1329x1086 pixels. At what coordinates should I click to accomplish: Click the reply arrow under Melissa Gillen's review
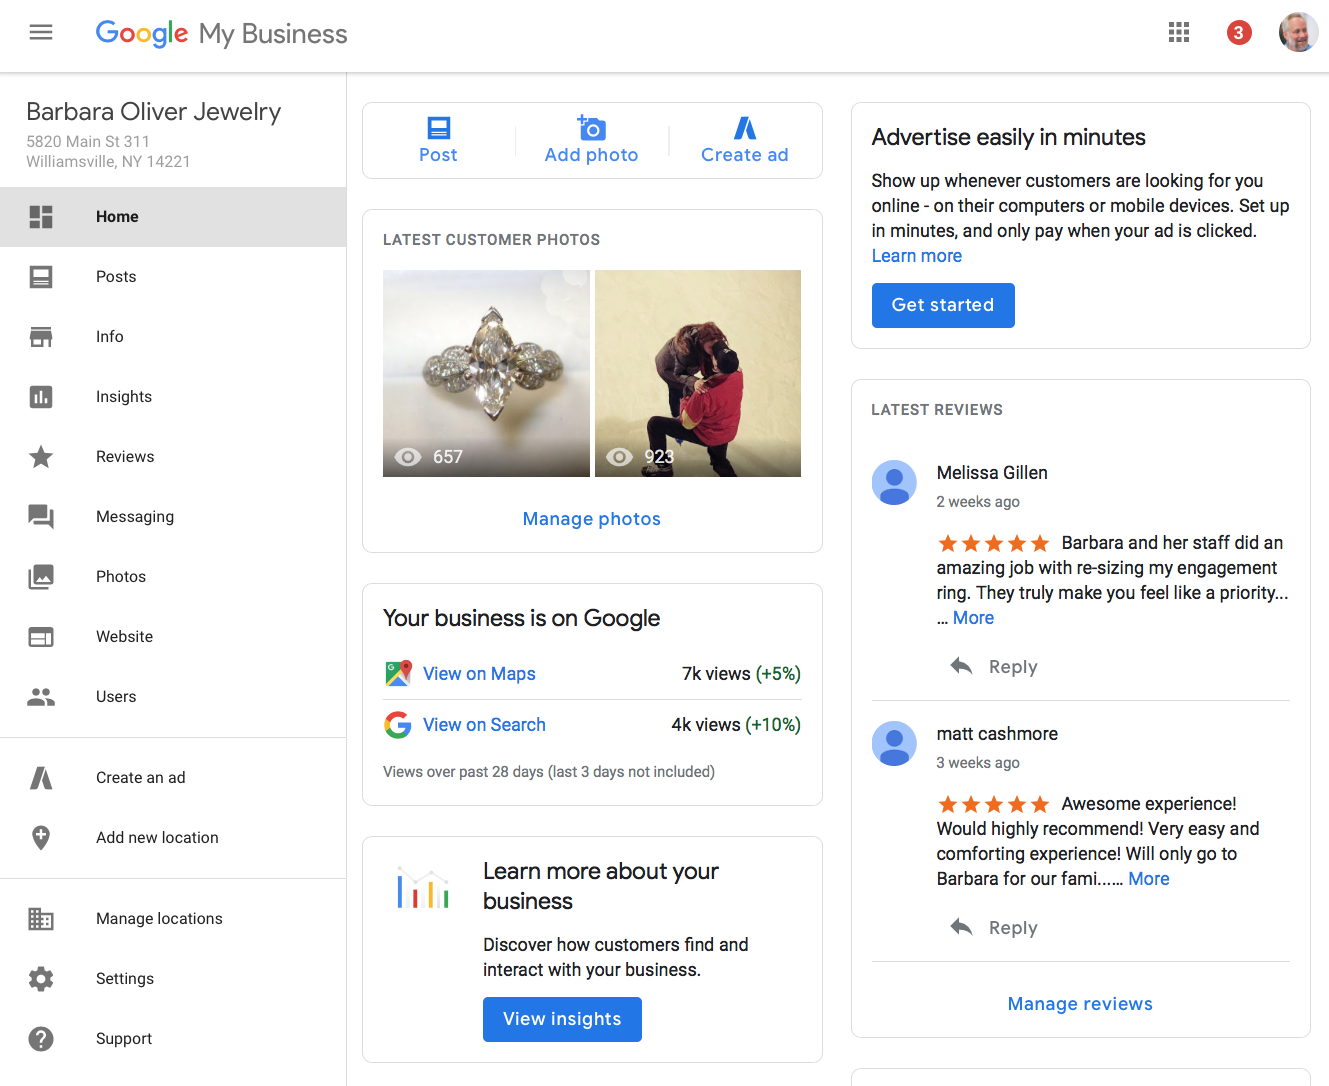pyautogui.click(x=961, y=666)
